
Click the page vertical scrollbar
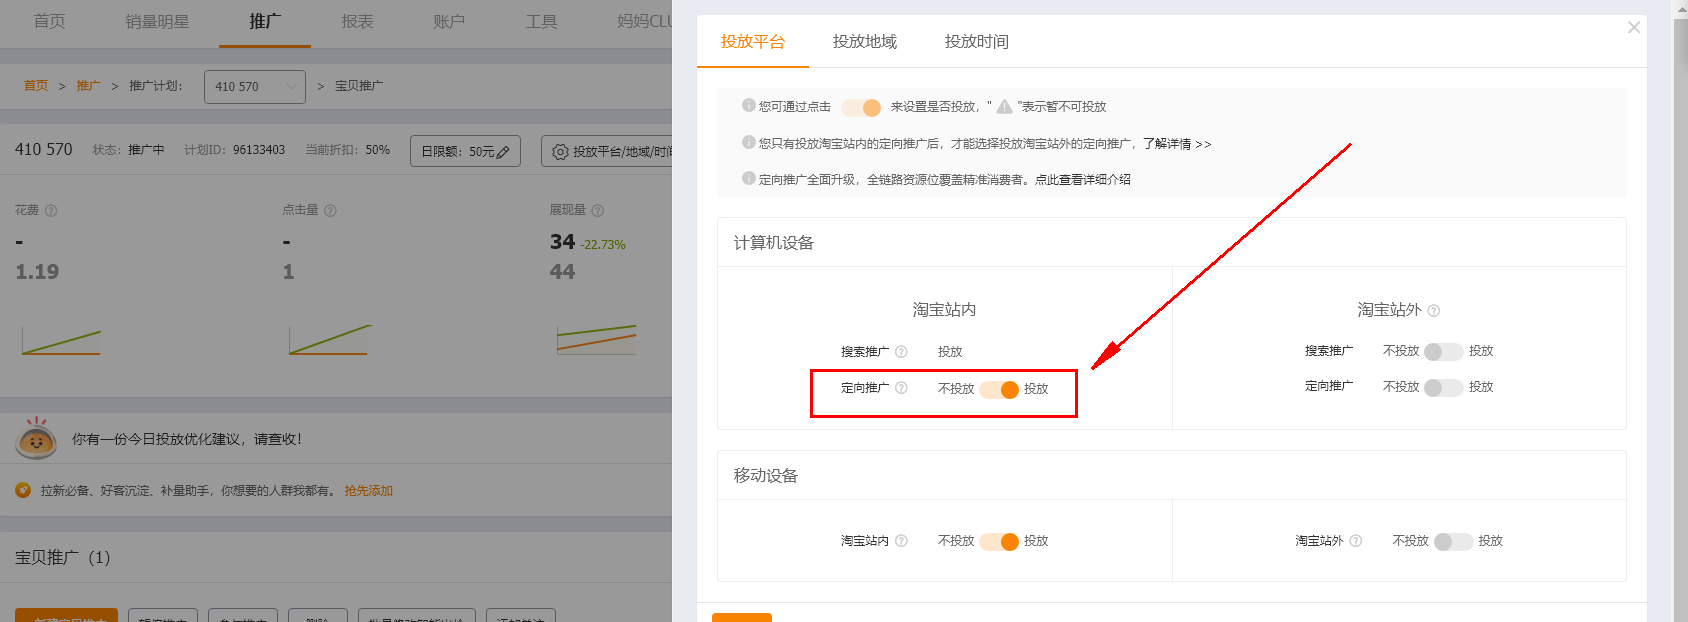coord(1681,311)
